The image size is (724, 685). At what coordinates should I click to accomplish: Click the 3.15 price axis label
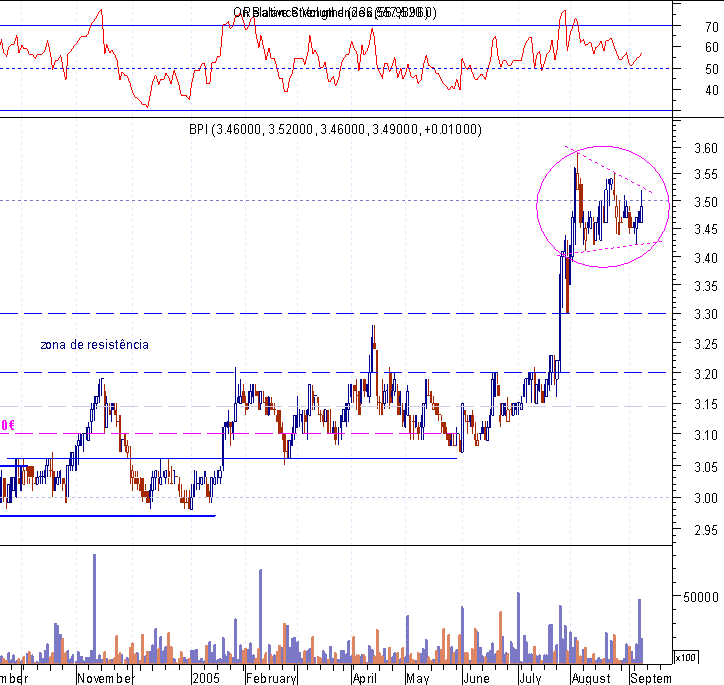706,404
